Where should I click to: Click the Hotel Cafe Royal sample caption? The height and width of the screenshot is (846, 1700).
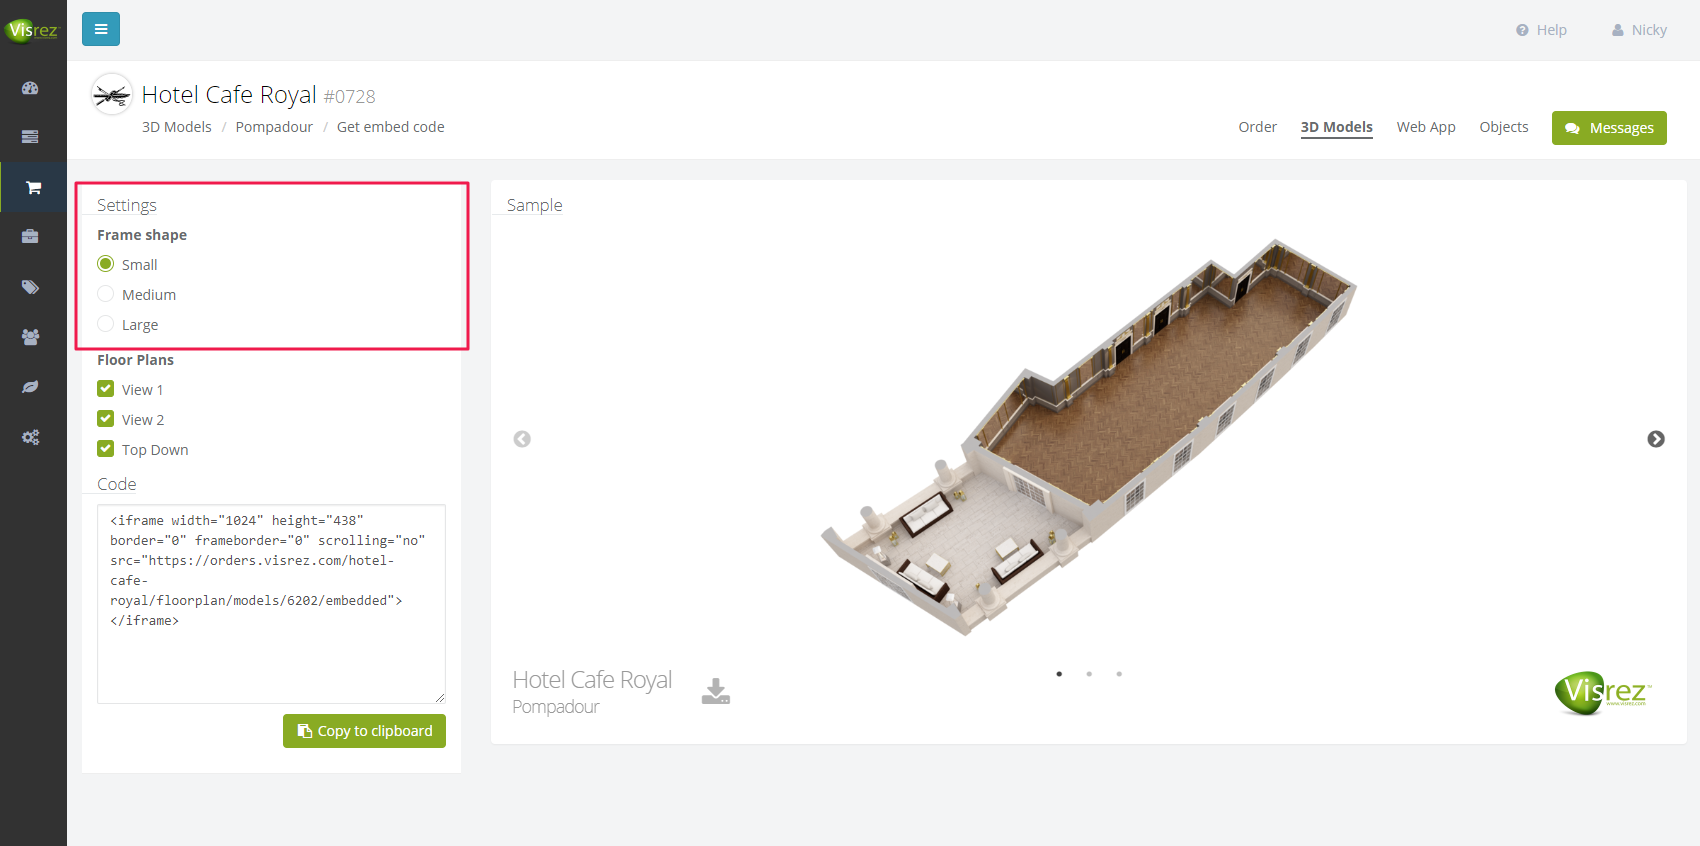click(x=592, y=680)
